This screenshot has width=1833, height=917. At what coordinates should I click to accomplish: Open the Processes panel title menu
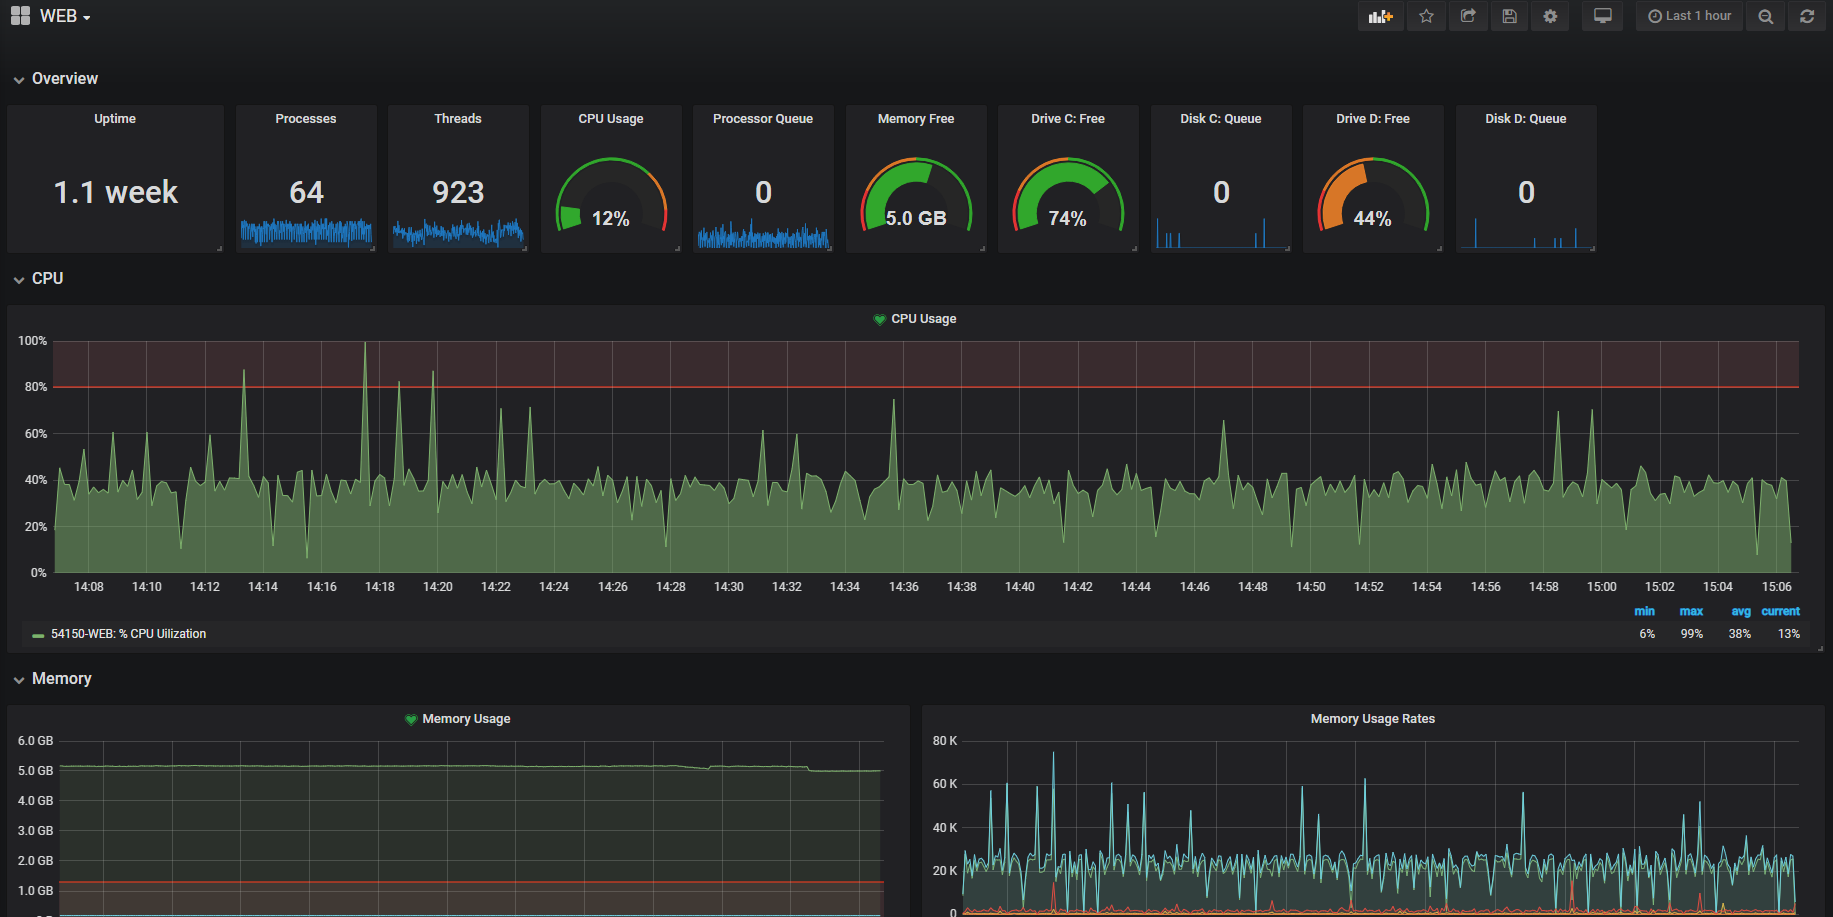pyautogui.click(x=306, y=119)
